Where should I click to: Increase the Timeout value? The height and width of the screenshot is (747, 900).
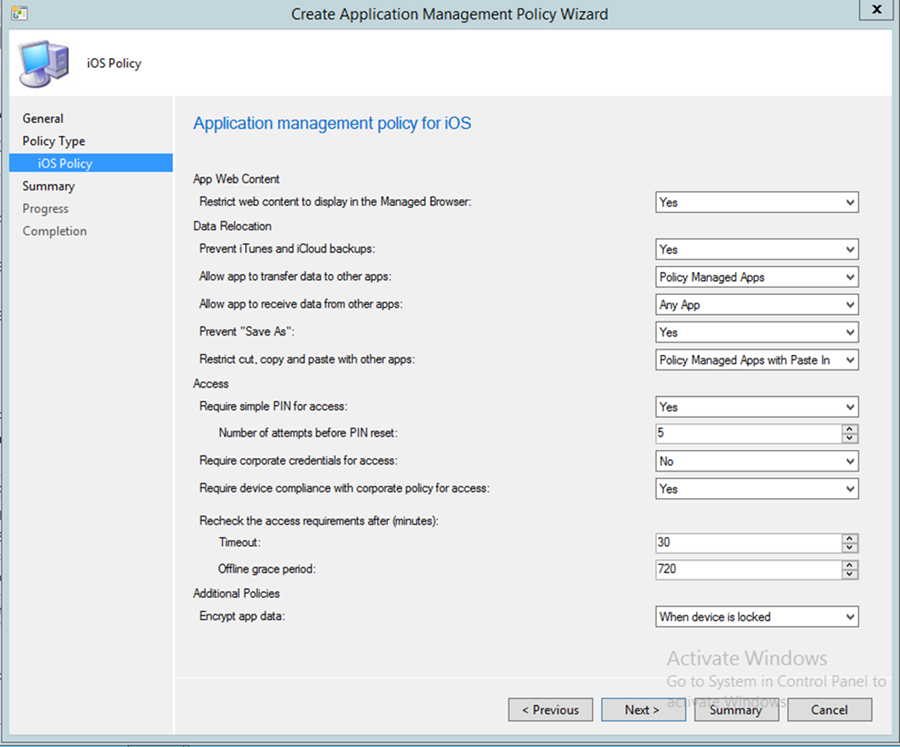pos(850,538)
